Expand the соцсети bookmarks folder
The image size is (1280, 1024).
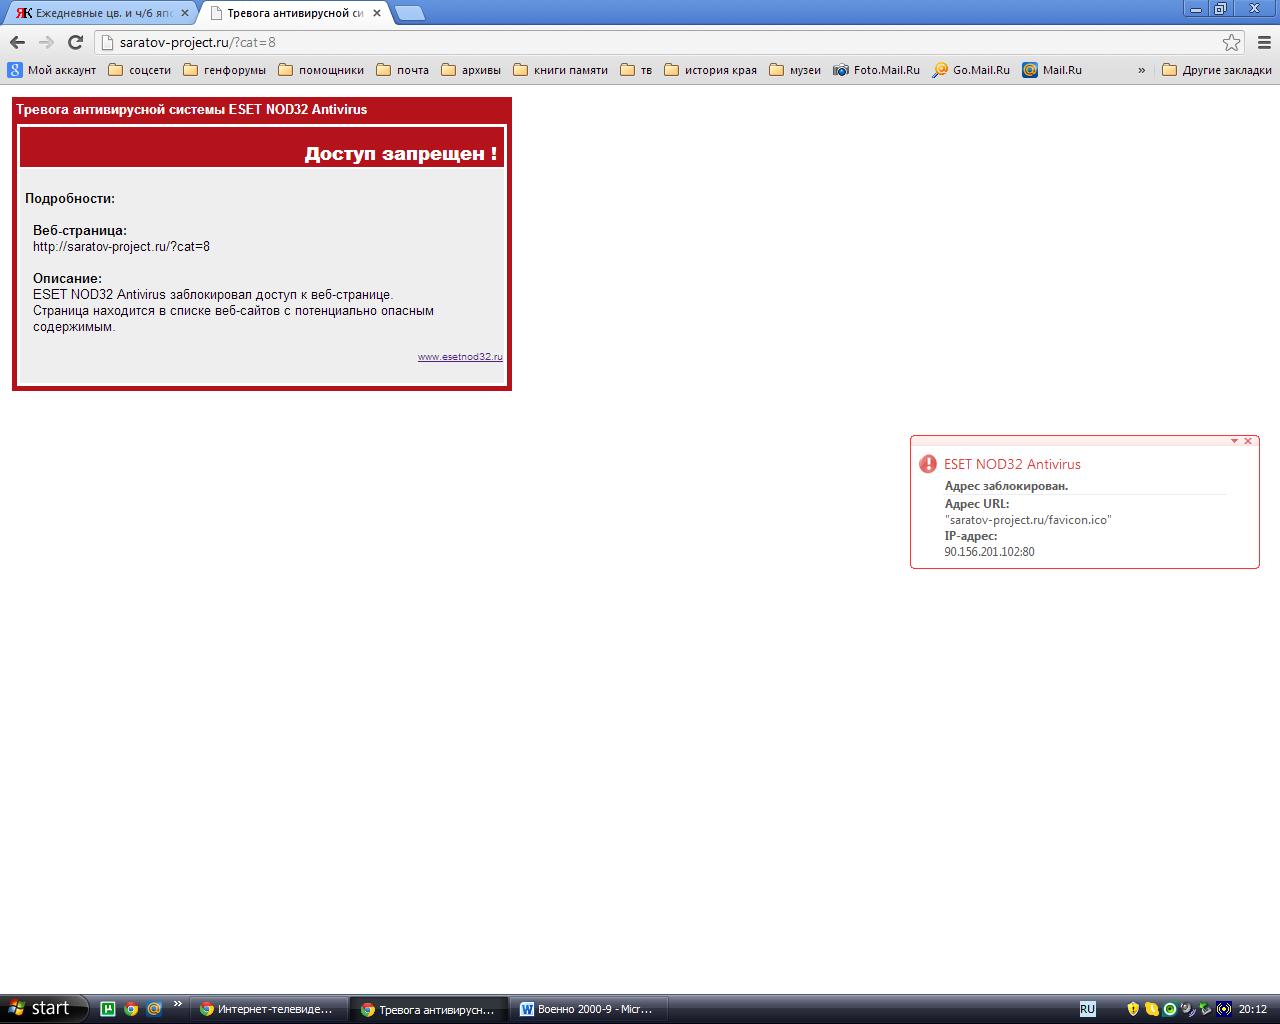[x=139, y=70]
